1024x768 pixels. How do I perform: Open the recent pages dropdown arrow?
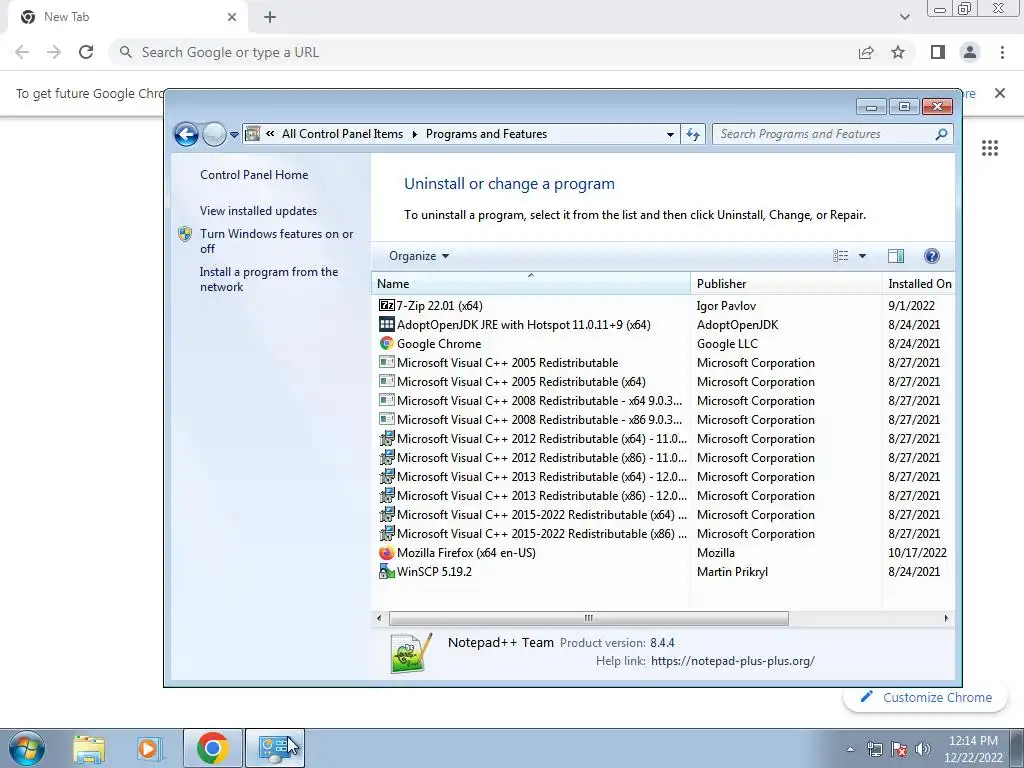tap(234, 135)
